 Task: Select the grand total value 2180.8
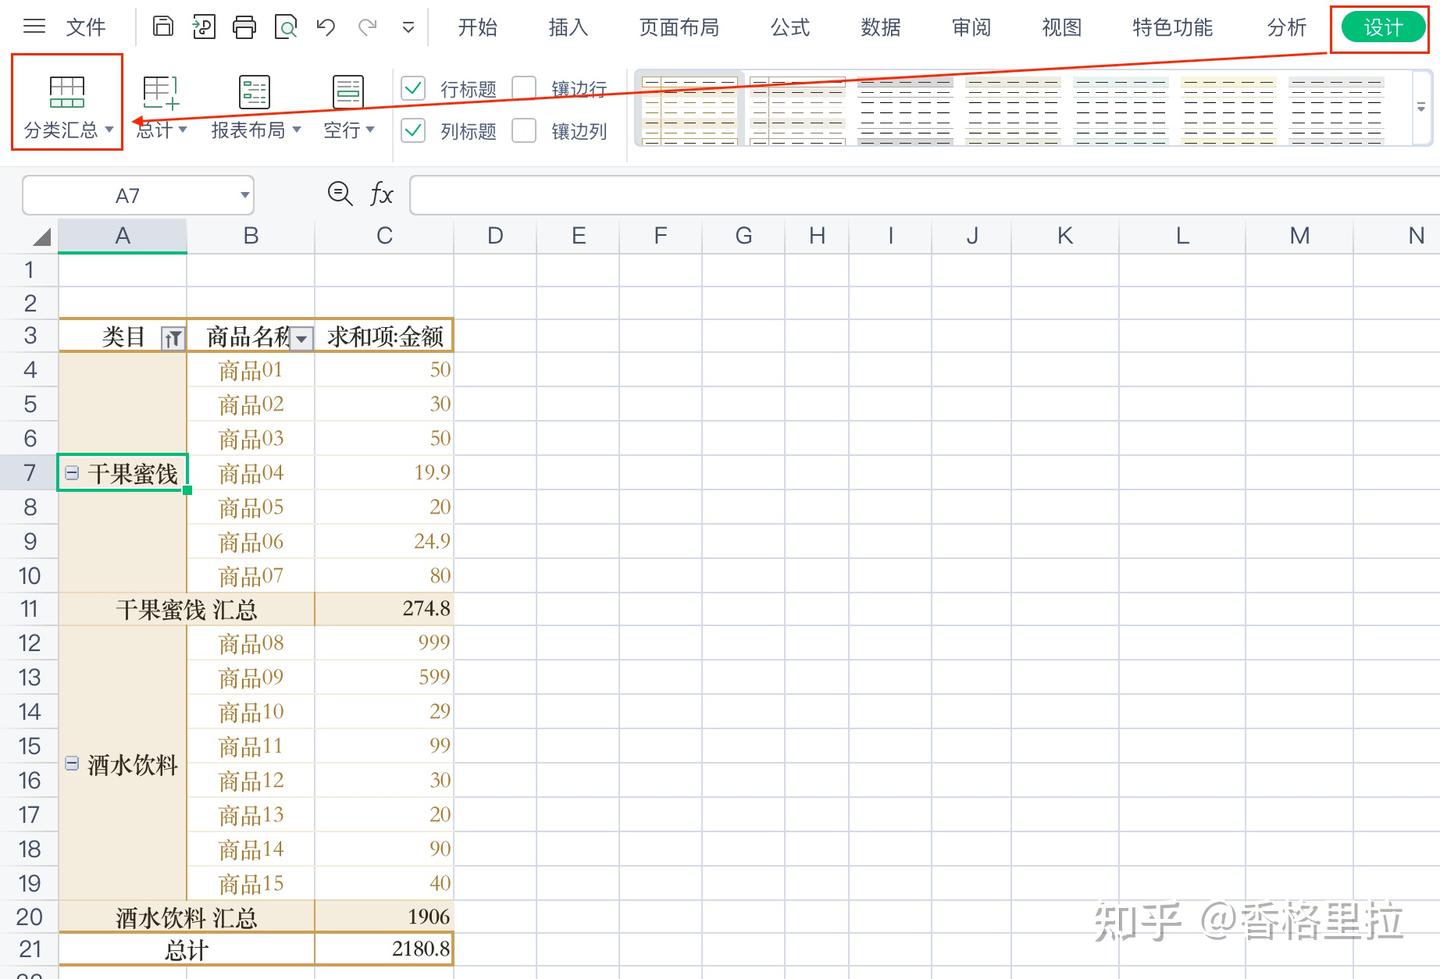pyautogui.click(x=384, y=949)
